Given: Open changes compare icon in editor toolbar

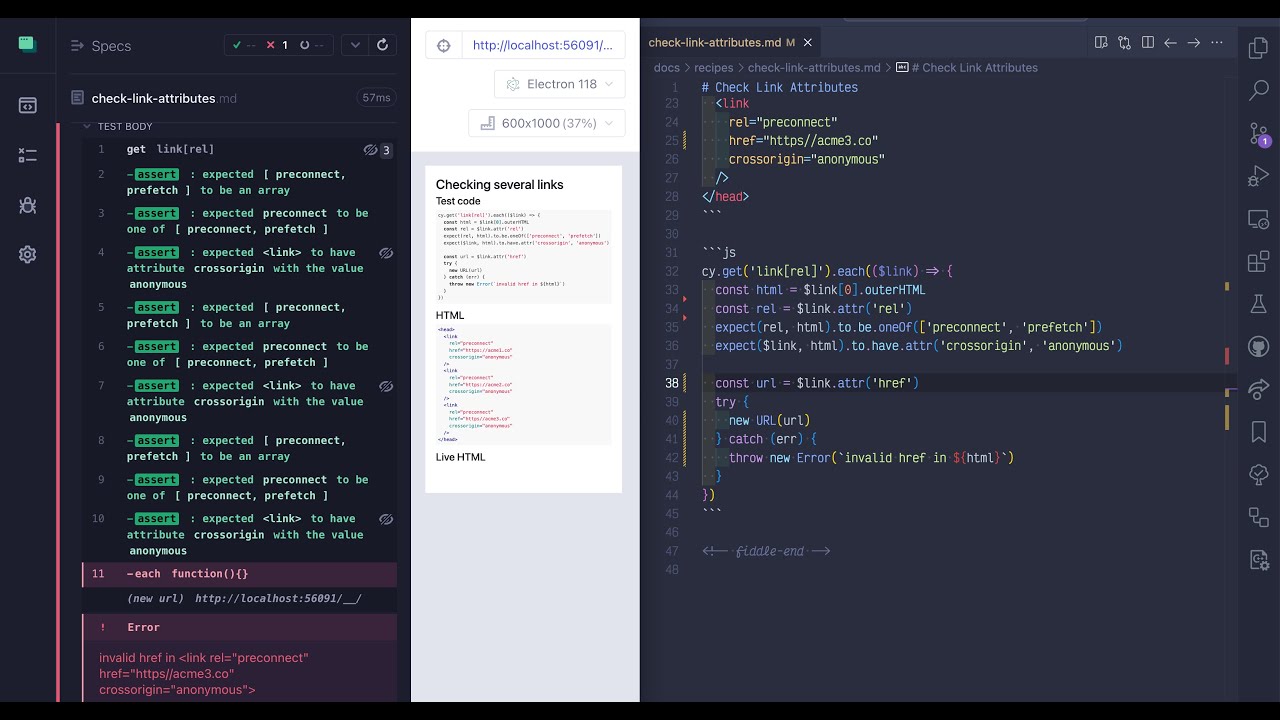Looking at the screenshot, I should [x=1124, y=43].
